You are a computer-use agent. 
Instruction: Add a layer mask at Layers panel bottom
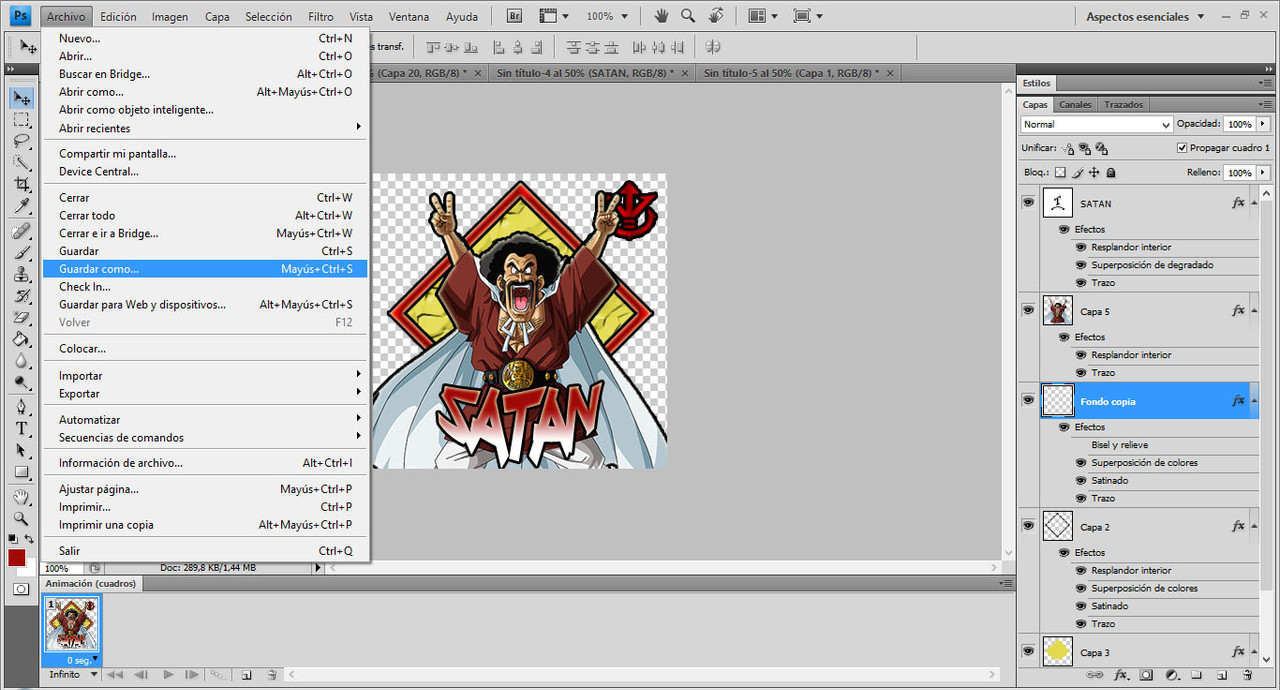tap(1146, 676)
